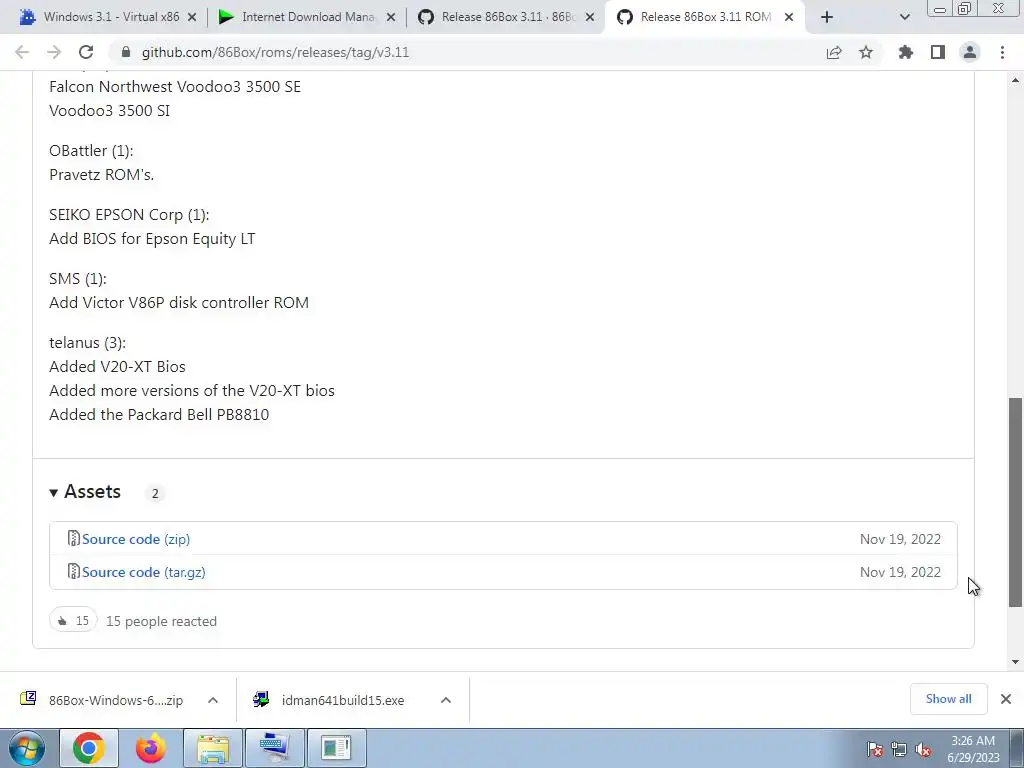Click the page vertical scrollbar thumb
Viewport: 1024px width, 768px height.
(x=1015, y=502)
